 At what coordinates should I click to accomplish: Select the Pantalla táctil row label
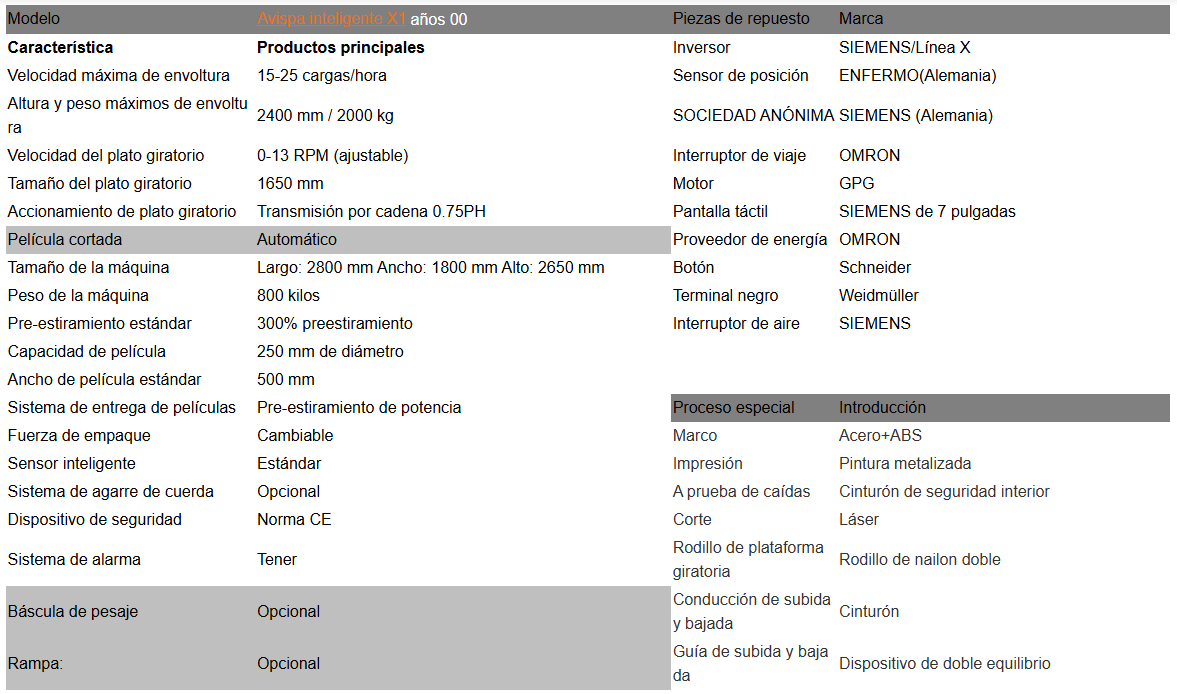click(x=720, y=211)
